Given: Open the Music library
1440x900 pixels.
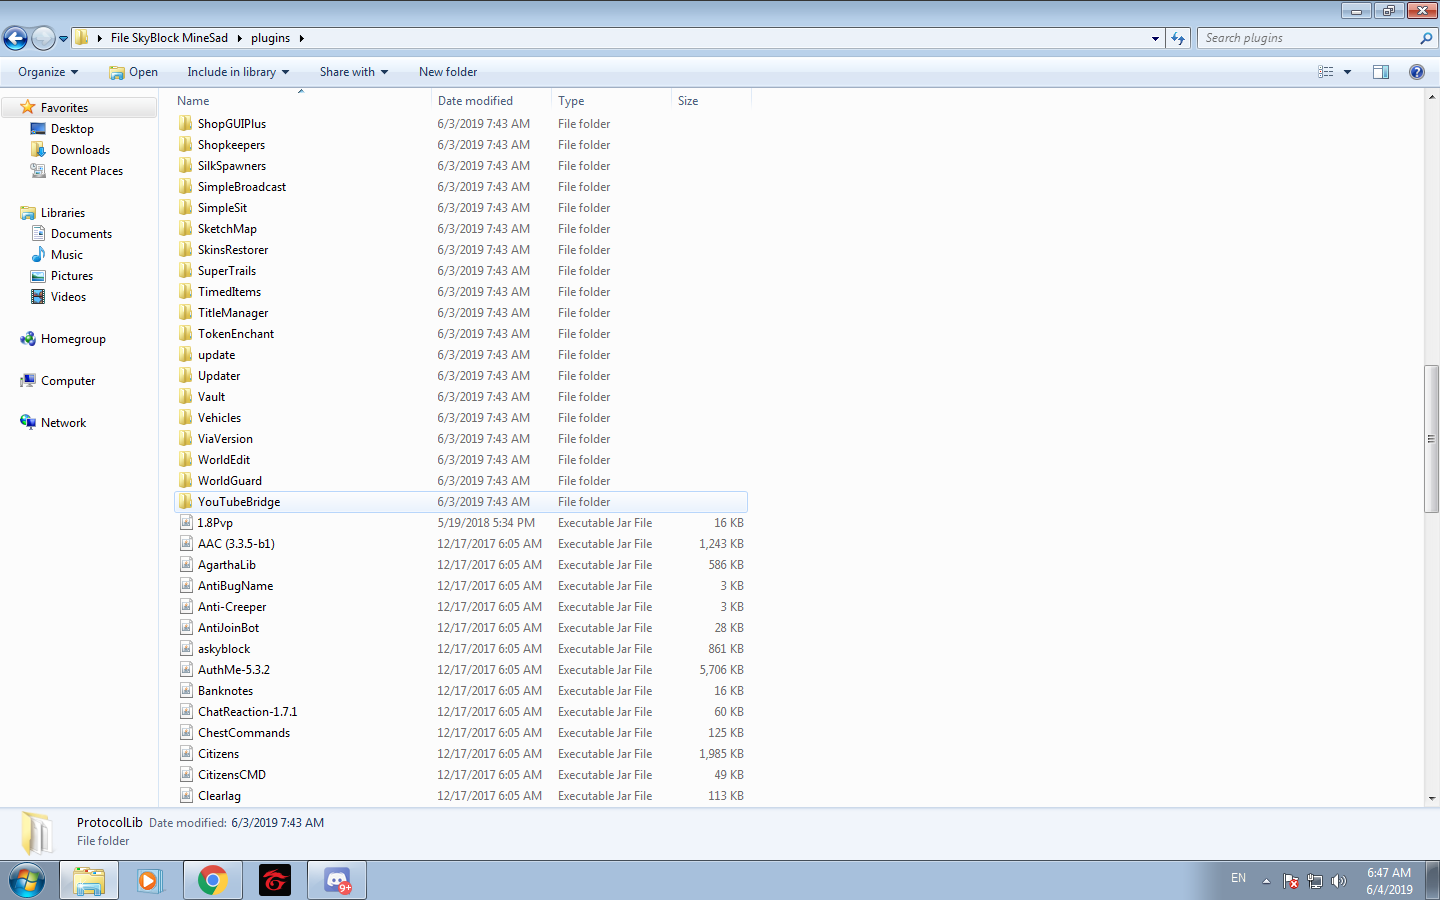Looking at the screenshot, I should pyautogui.click(x=67, y=255).
